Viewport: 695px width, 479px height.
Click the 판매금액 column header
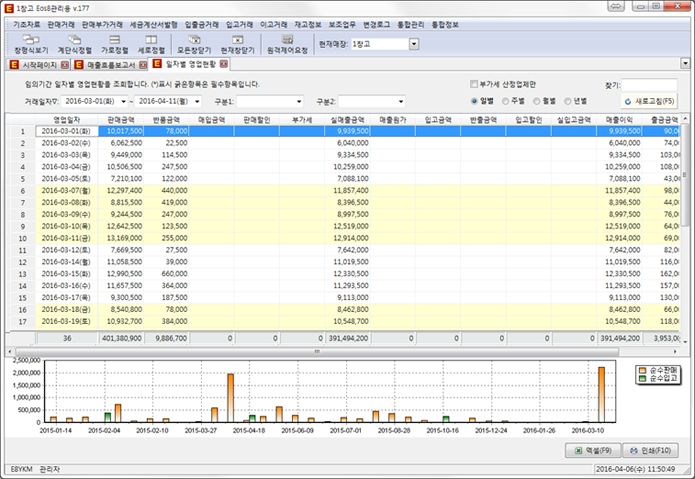121,120
